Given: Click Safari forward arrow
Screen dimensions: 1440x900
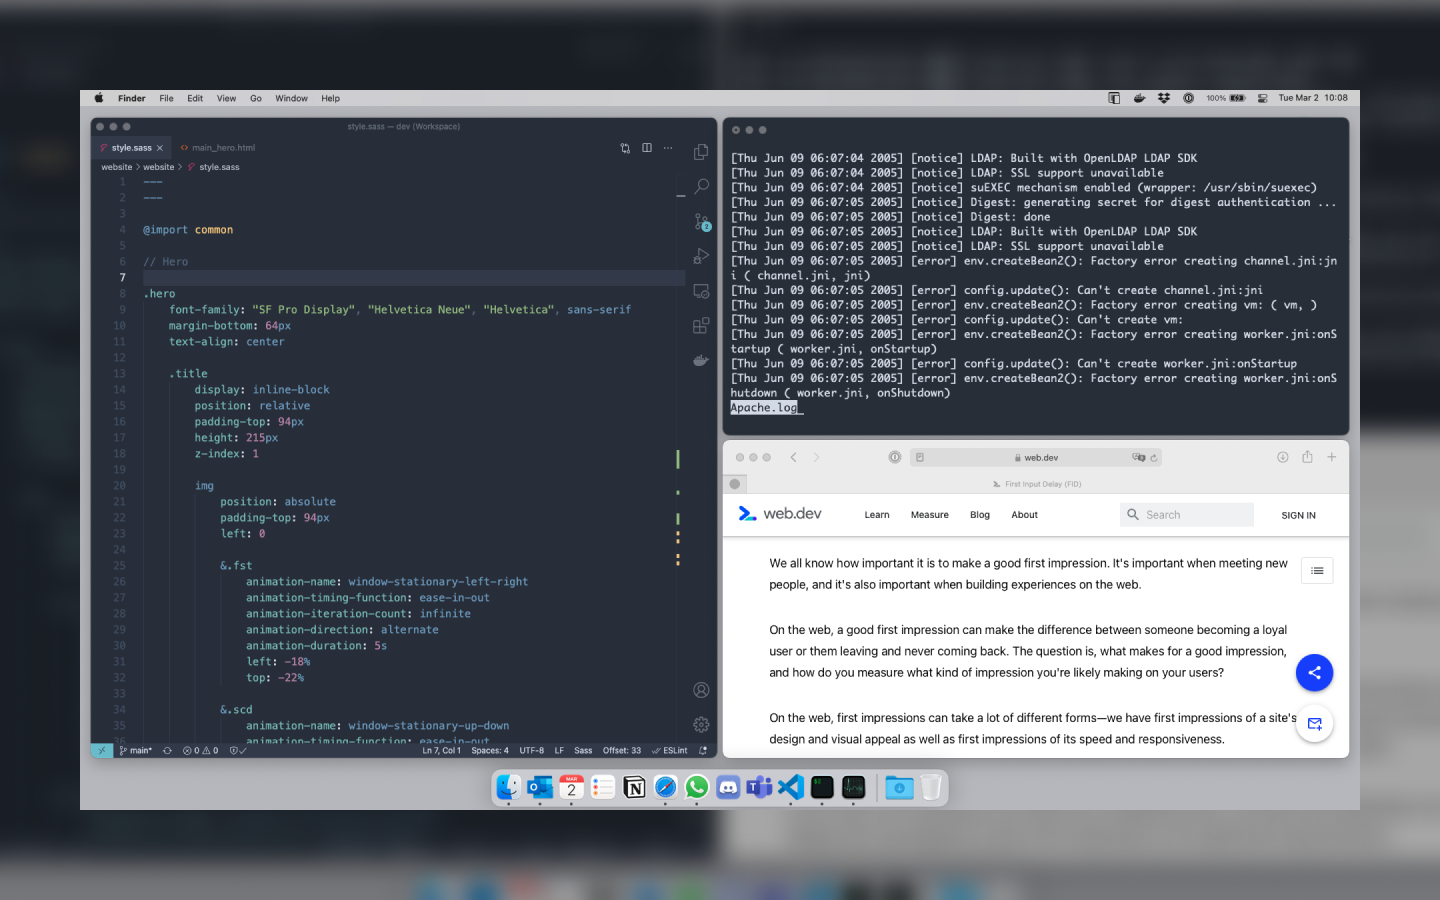Looking at the screenshot, I should coord(816,457).
